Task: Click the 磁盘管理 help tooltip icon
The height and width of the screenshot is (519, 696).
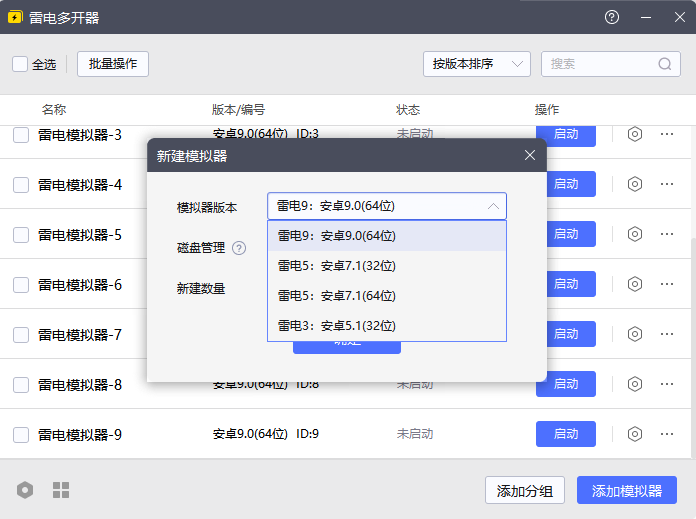Action: 239,248
